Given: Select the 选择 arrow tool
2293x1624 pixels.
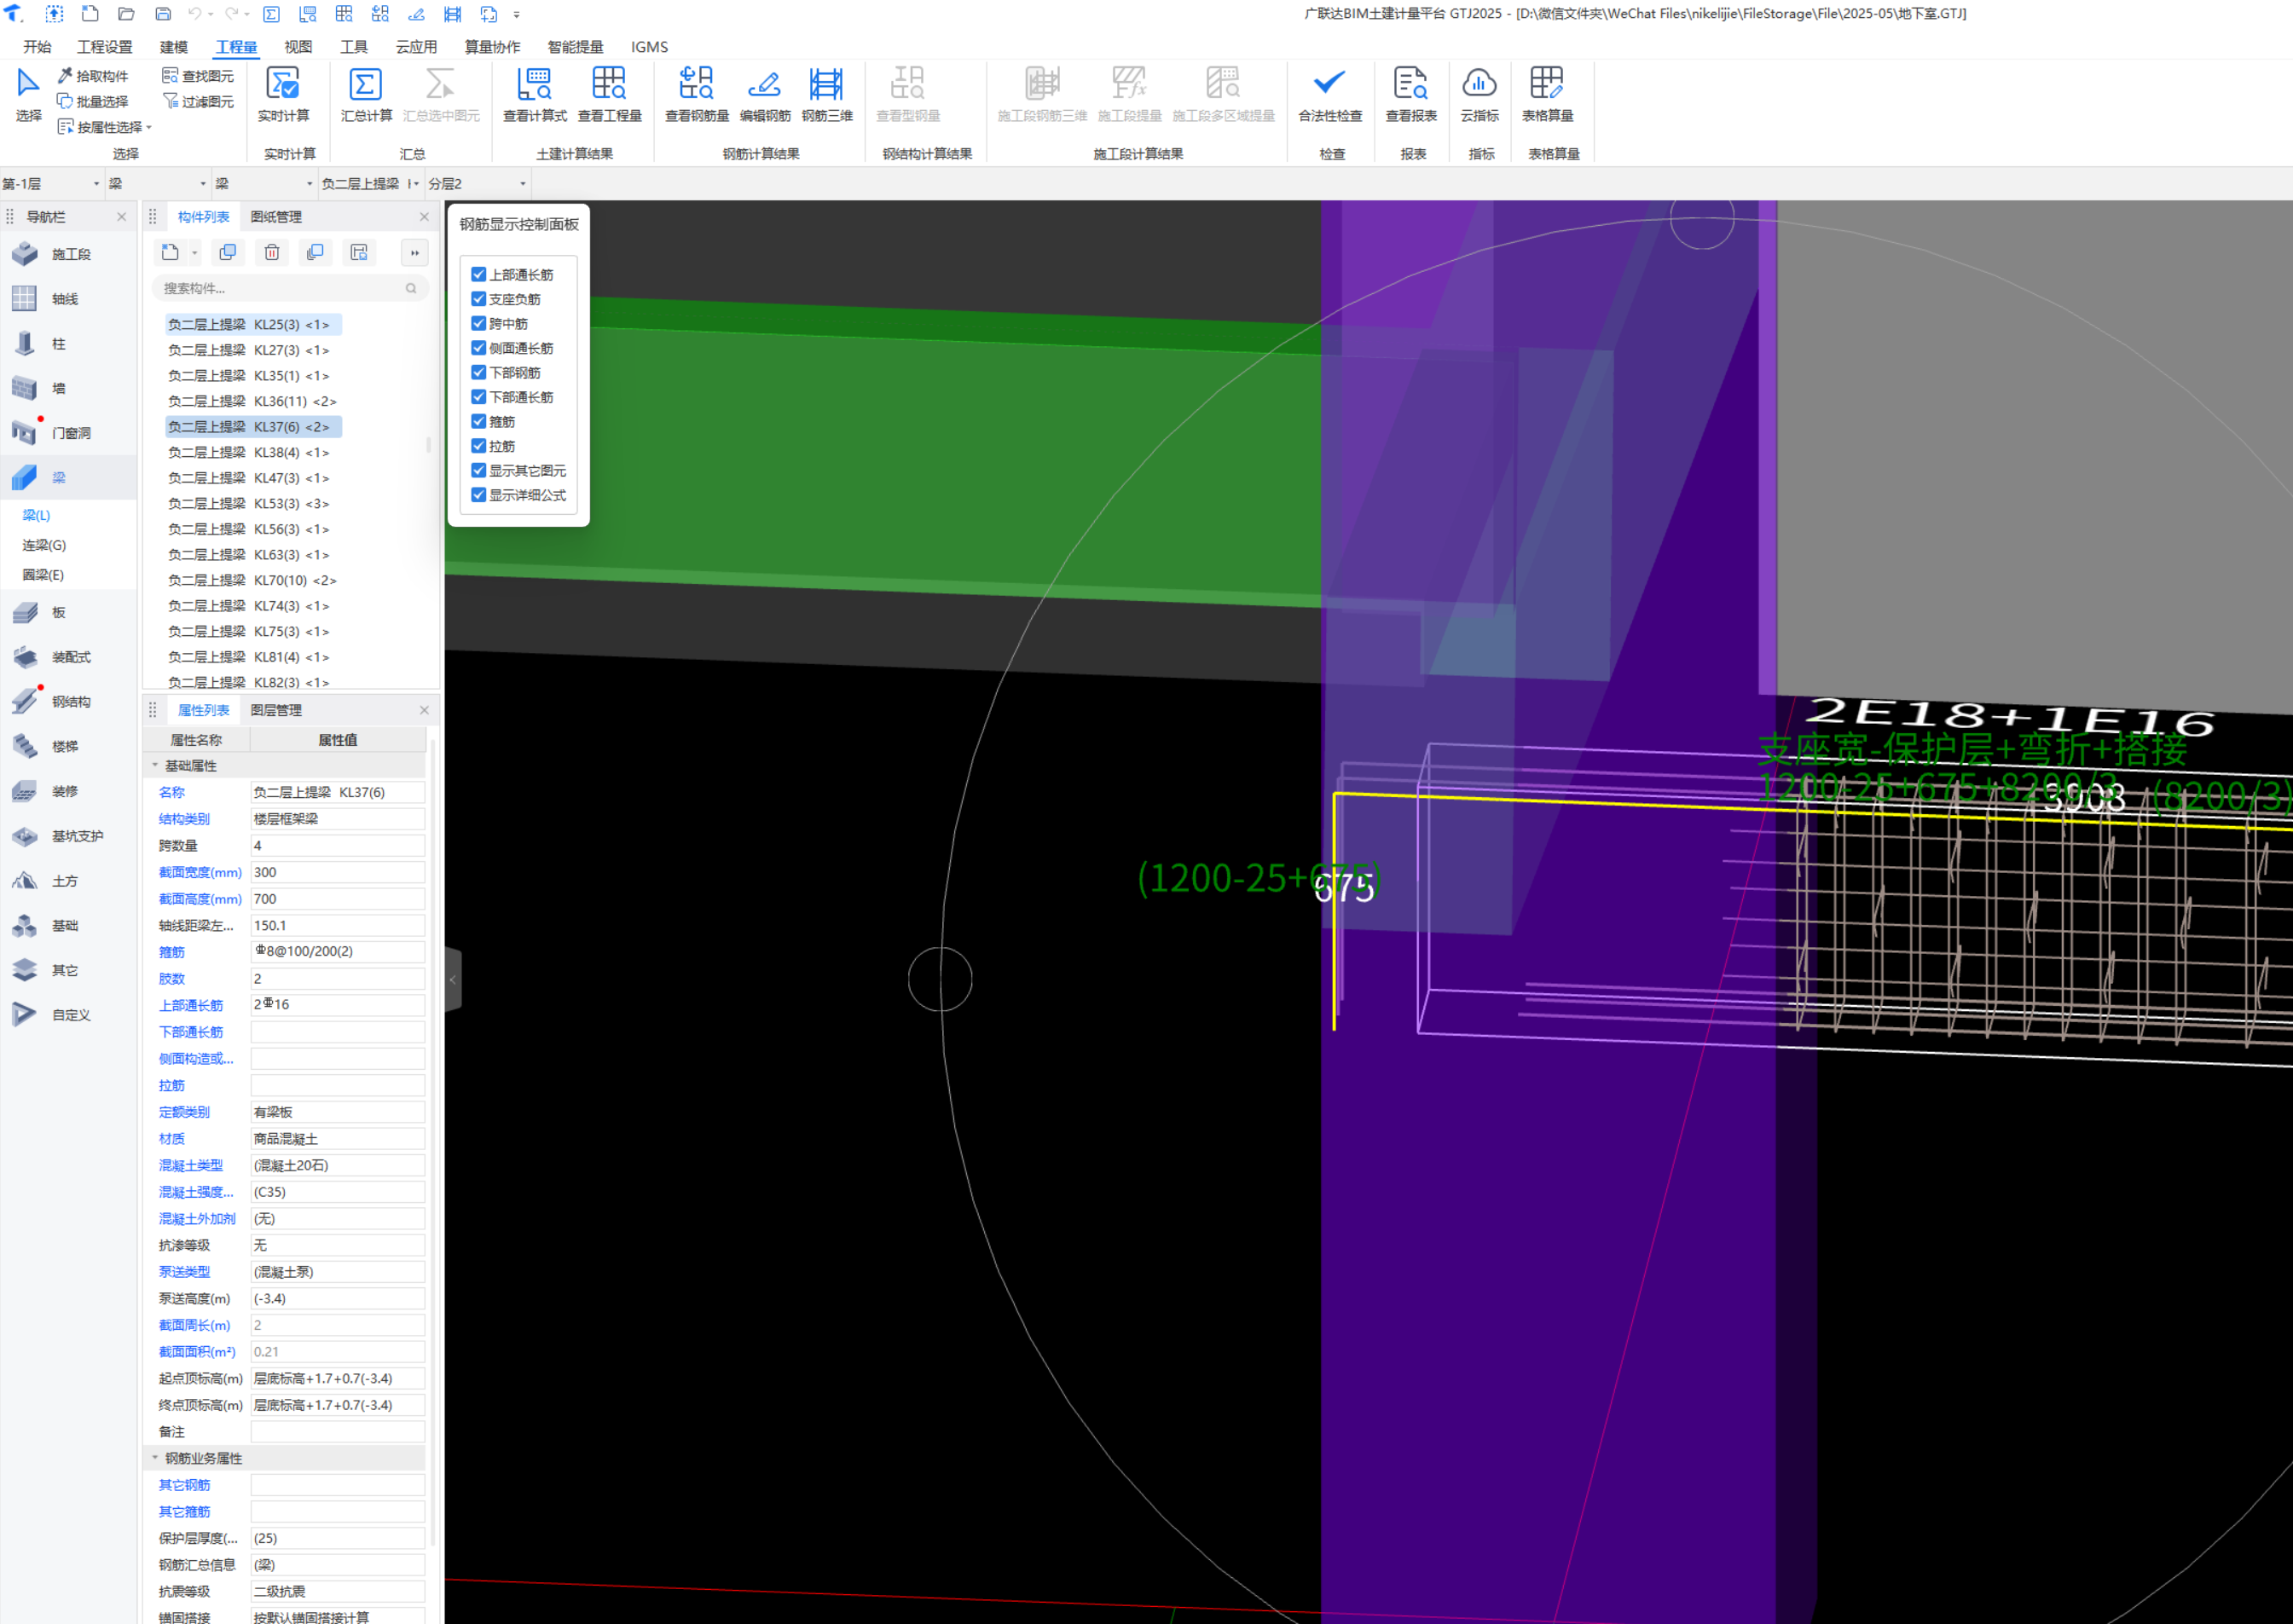Looking at the screenshot, I should 28,94.
